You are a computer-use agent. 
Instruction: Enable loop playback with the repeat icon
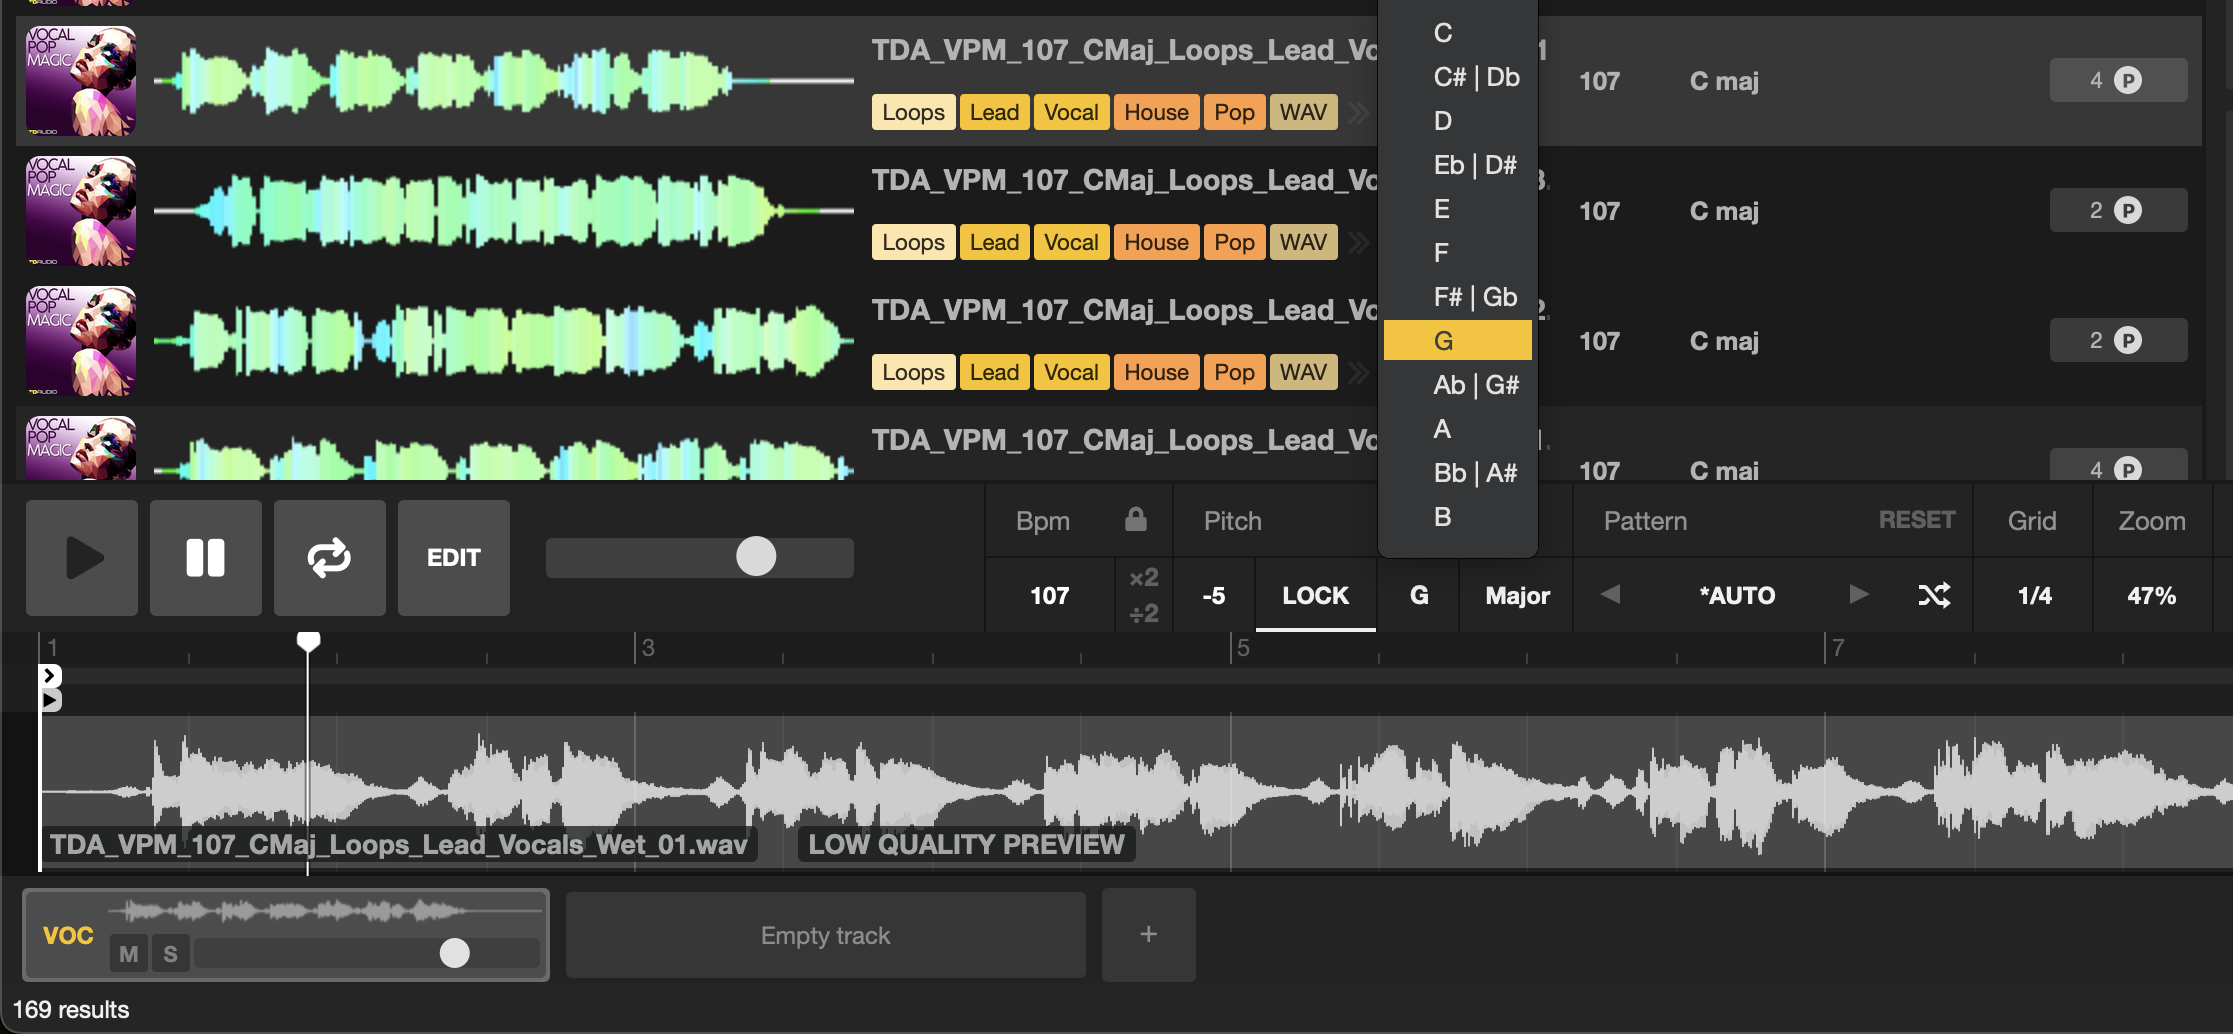(x=329, y=557)
